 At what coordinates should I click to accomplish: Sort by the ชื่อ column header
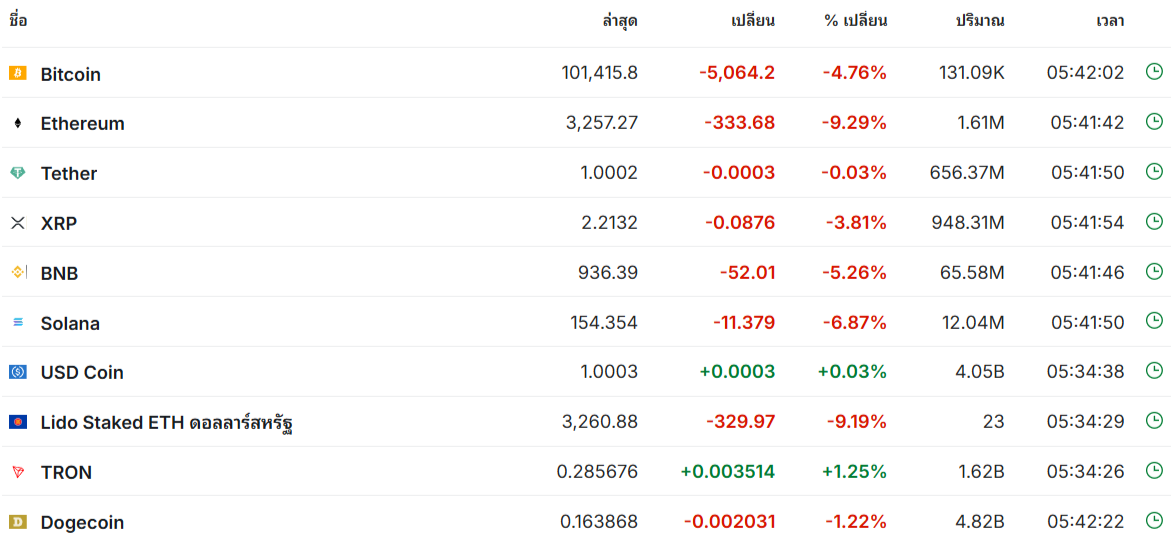pyautogui.click(x=18, y=21)
